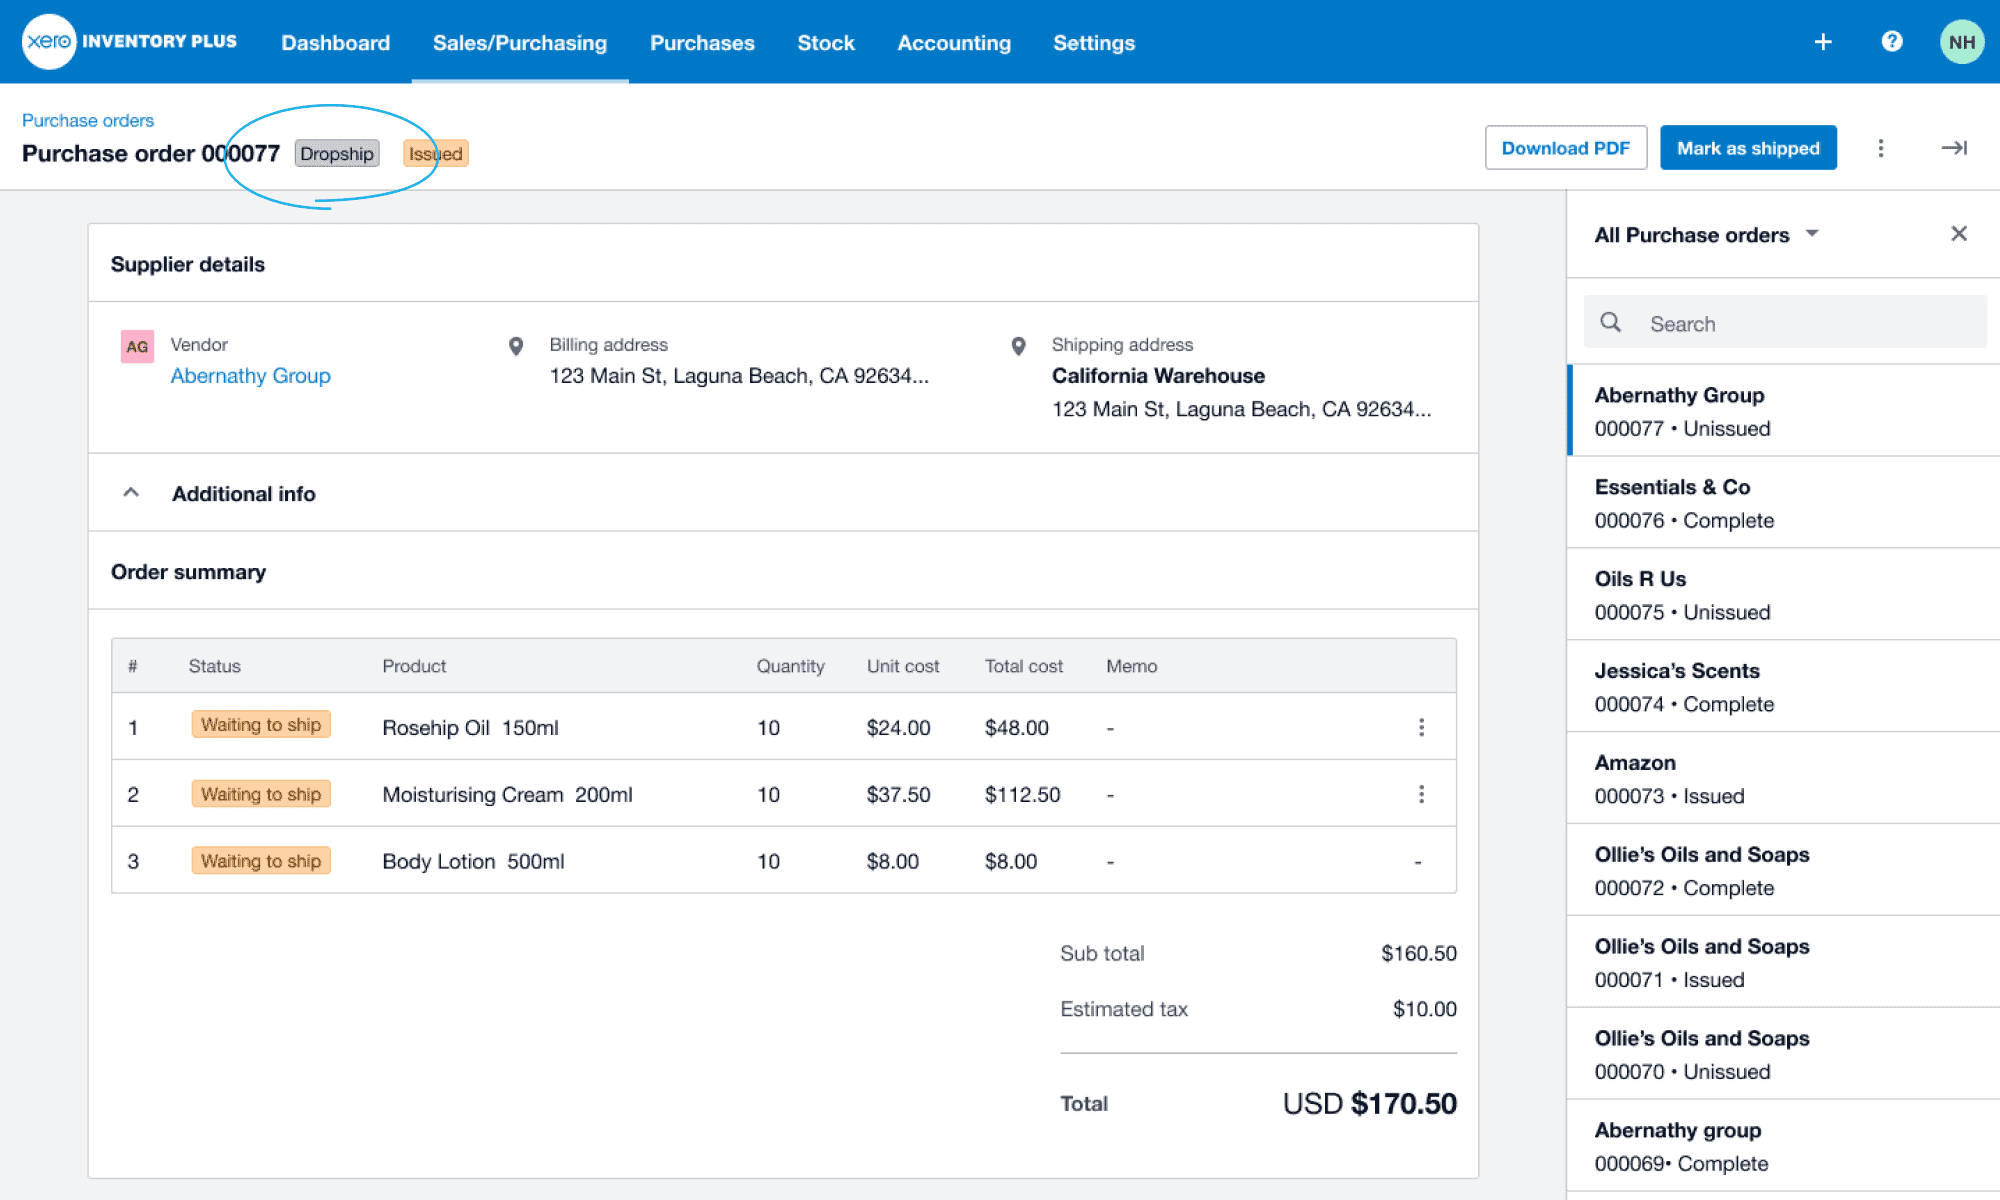This screenshot has height=1200, width=2000.
Task: Click the Download PDF button
Action: 1565,147
